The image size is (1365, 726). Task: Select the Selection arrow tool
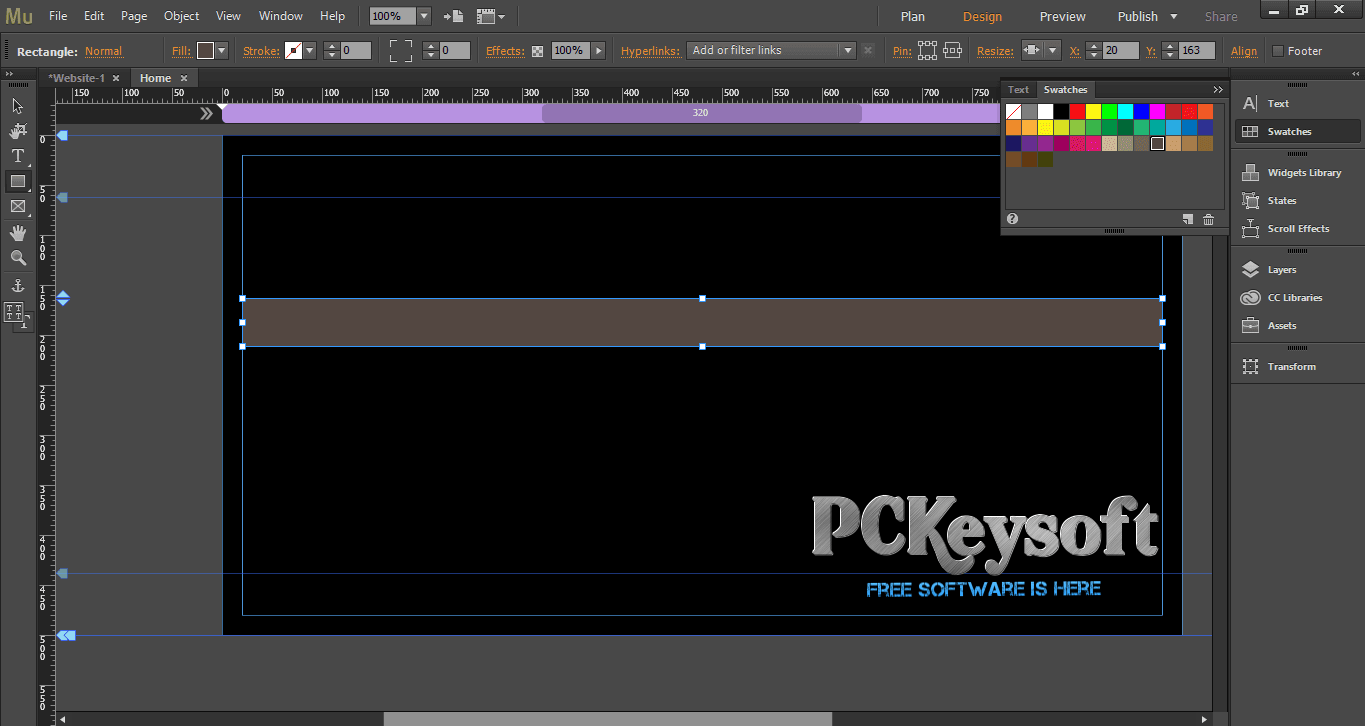pyautogui.click(x=18, y=106)
